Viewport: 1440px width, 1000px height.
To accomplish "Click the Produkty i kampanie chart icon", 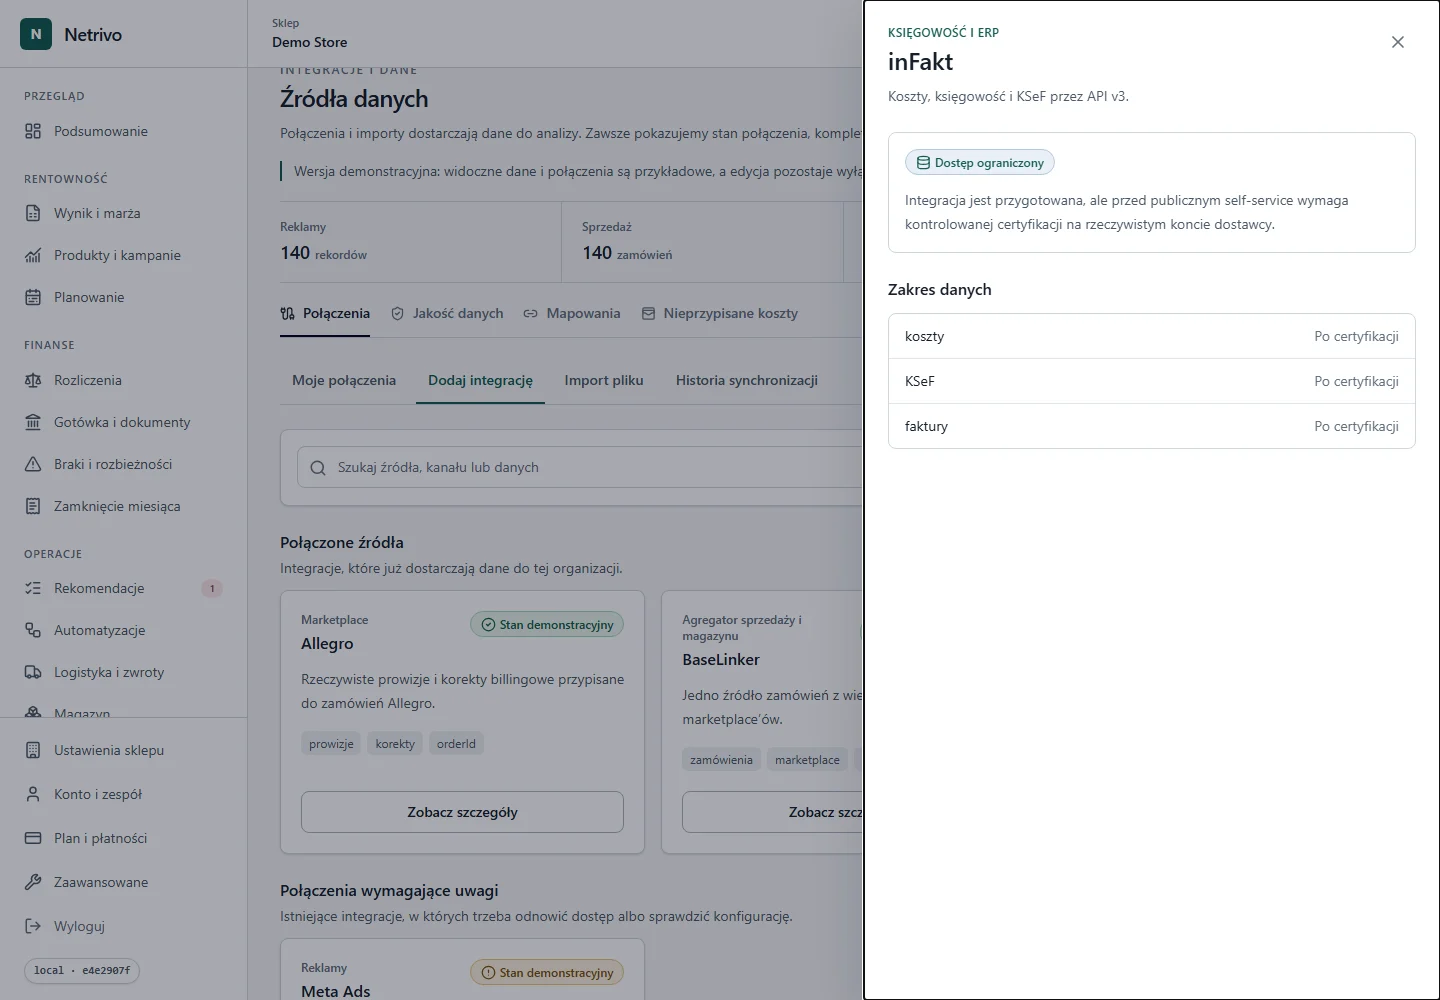I will (x=33, y=255).
